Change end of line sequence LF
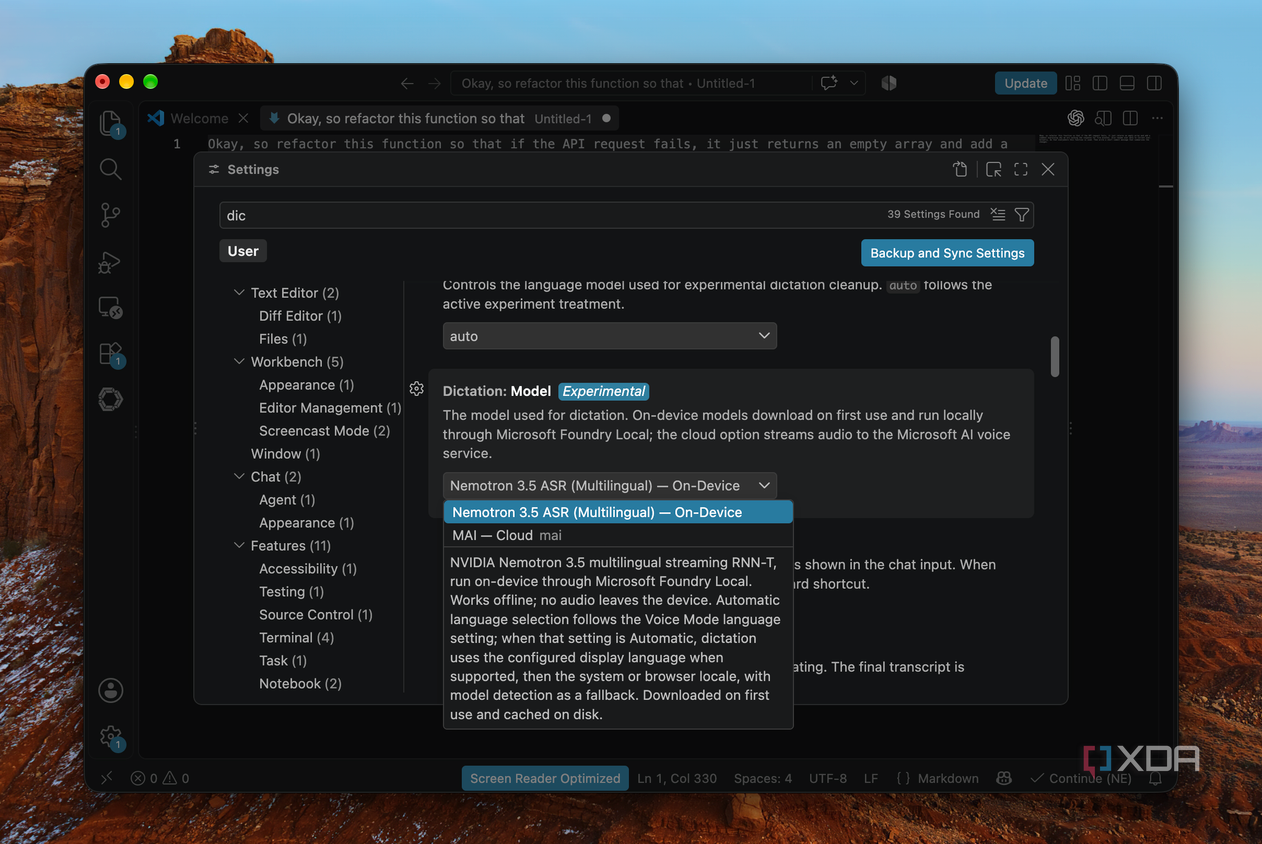Viewport: 1262px width, 844px height. [x=871, y=778]
